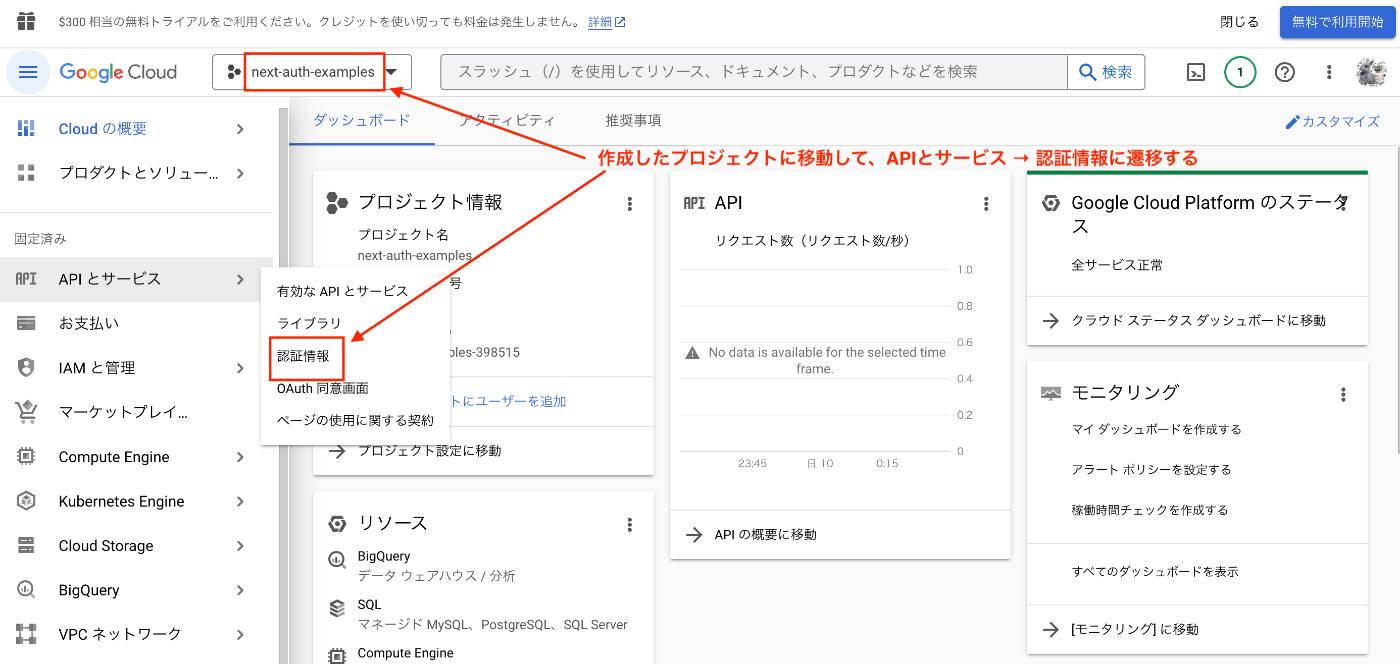
Task: Open the next-auth-examples project selector dropdown
Action: [312, 72]
